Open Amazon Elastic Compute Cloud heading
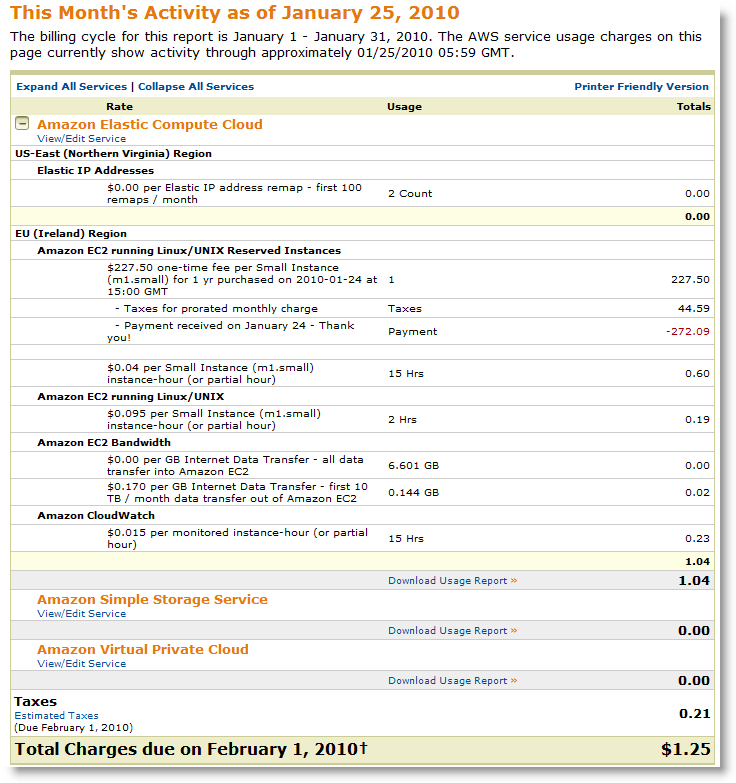 149,124
